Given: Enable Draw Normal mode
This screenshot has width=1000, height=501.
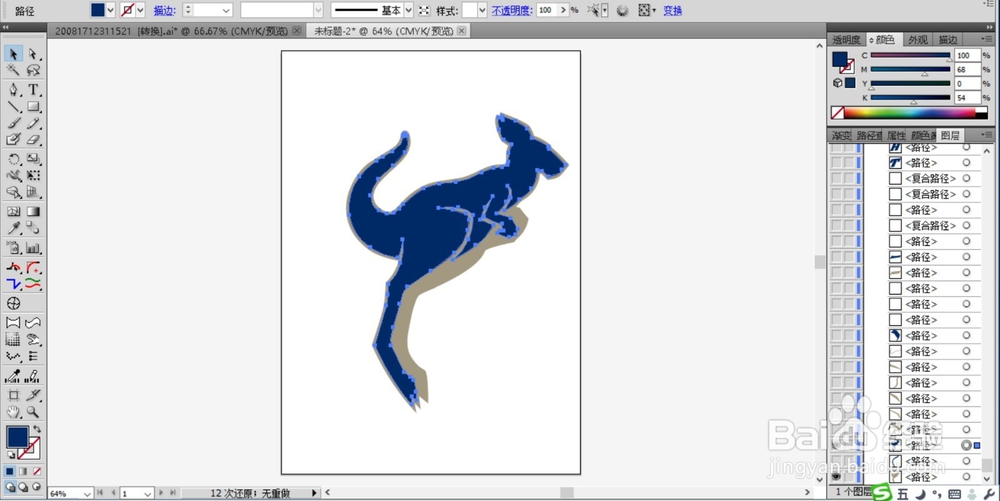Looking at the screenshot, I should (10, 487).
